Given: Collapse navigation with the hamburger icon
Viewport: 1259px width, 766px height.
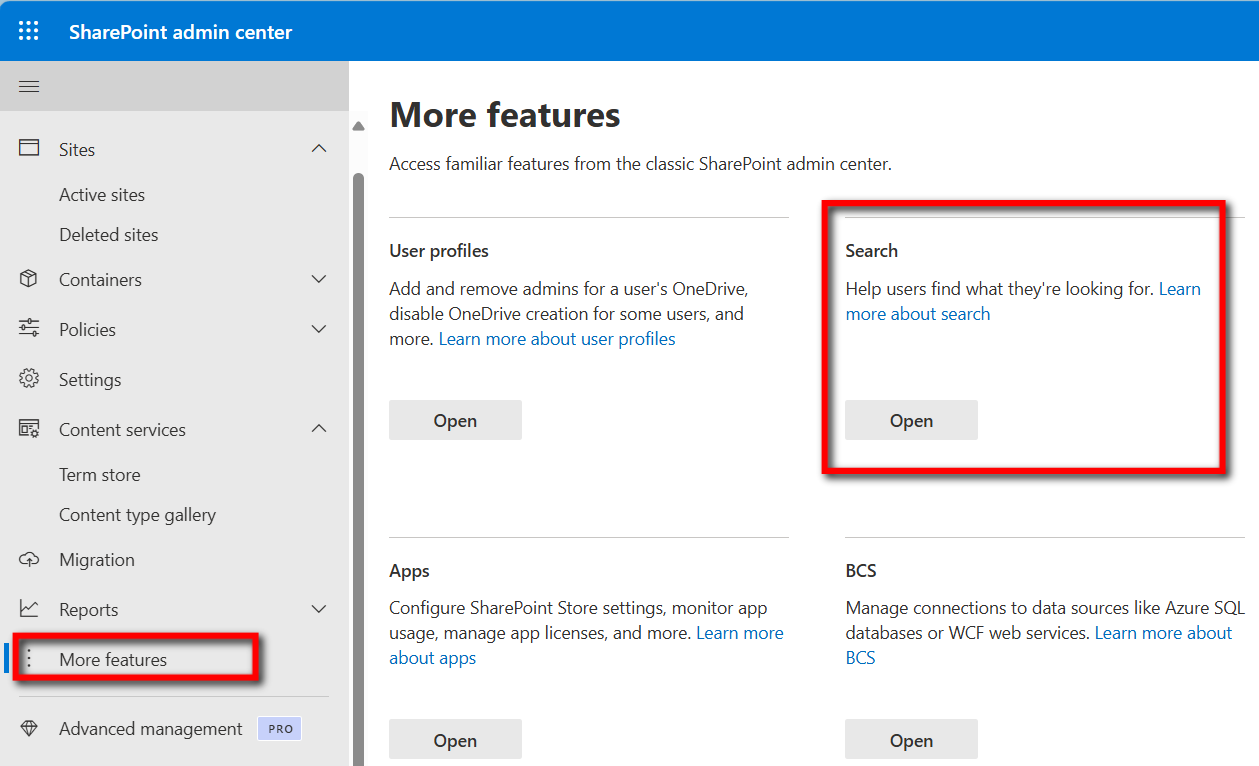Looking at the screenshot, I should pyautogui.click(x=29, y=87).
